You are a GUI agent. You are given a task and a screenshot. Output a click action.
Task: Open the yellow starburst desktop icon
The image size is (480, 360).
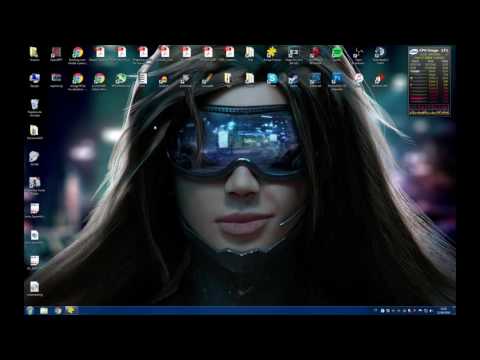tap(272, 54)
